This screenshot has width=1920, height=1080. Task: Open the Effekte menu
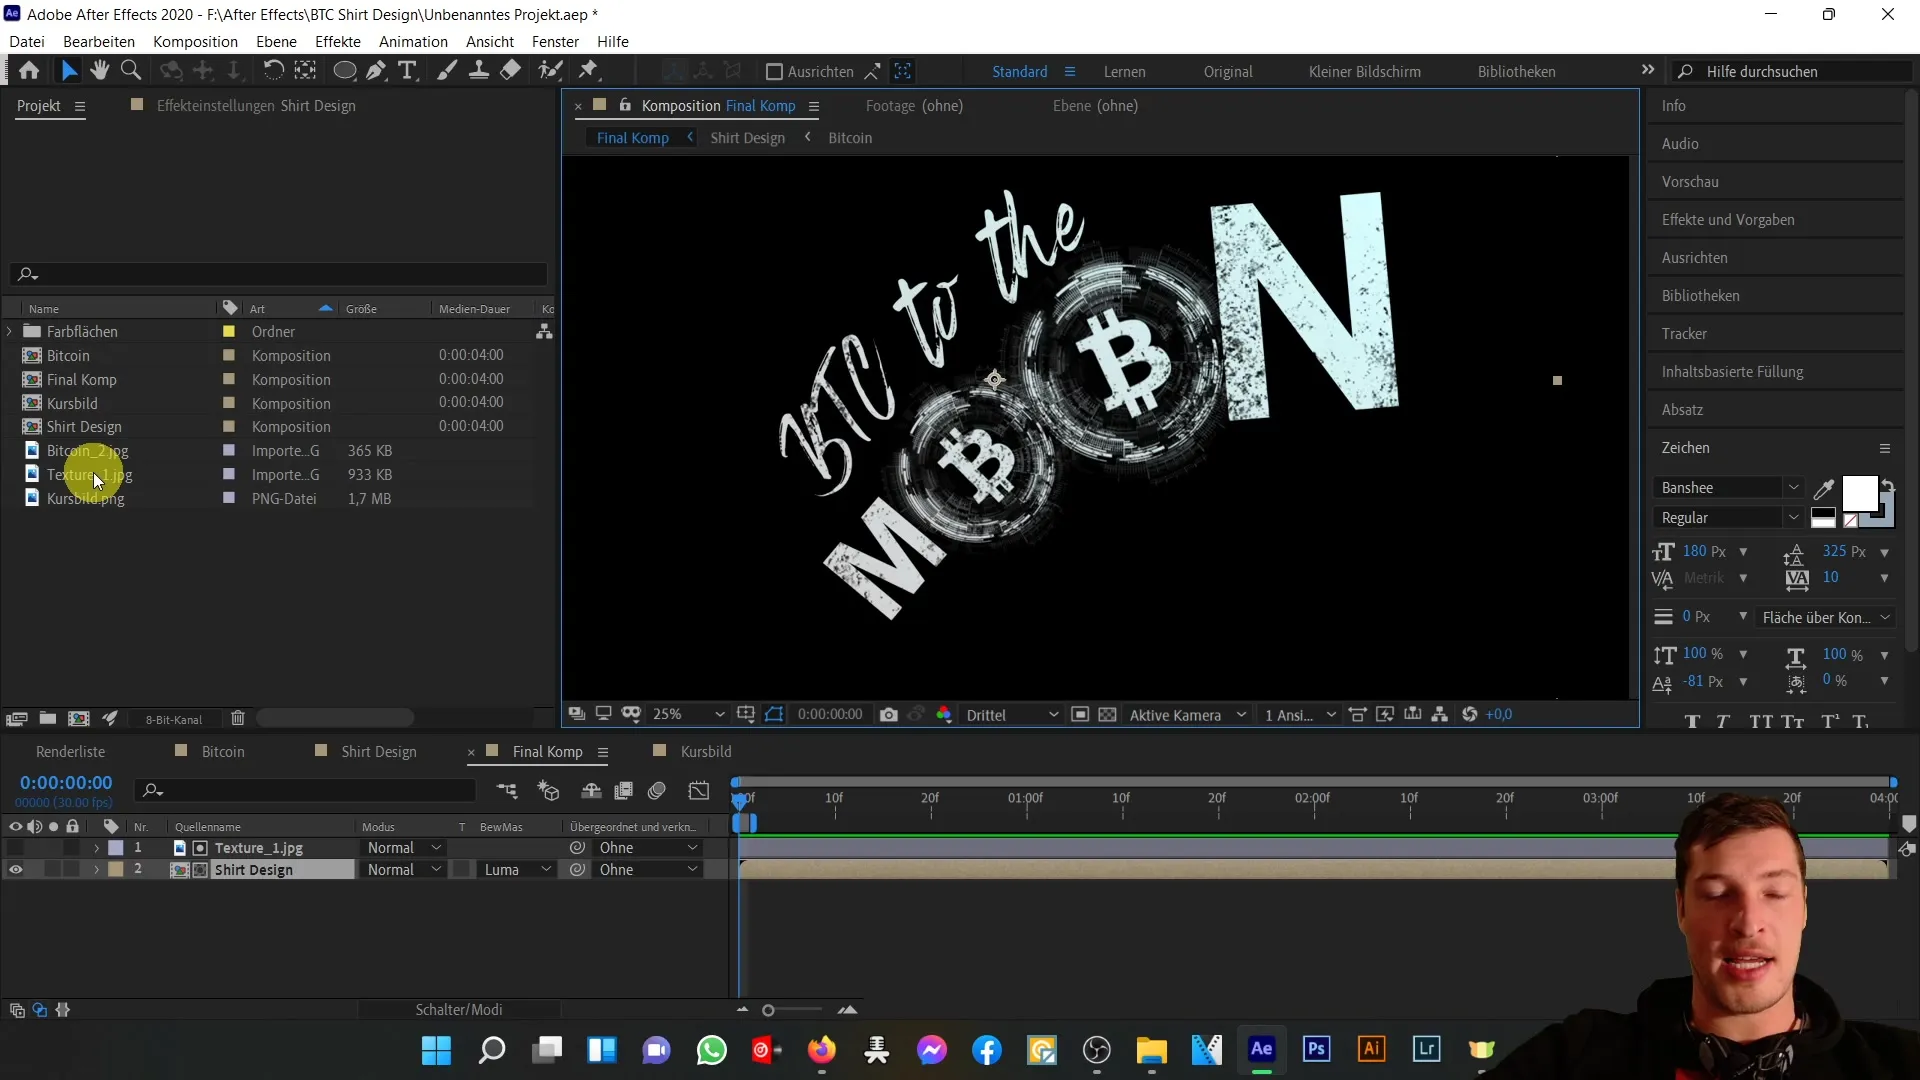tap(338, 41)
